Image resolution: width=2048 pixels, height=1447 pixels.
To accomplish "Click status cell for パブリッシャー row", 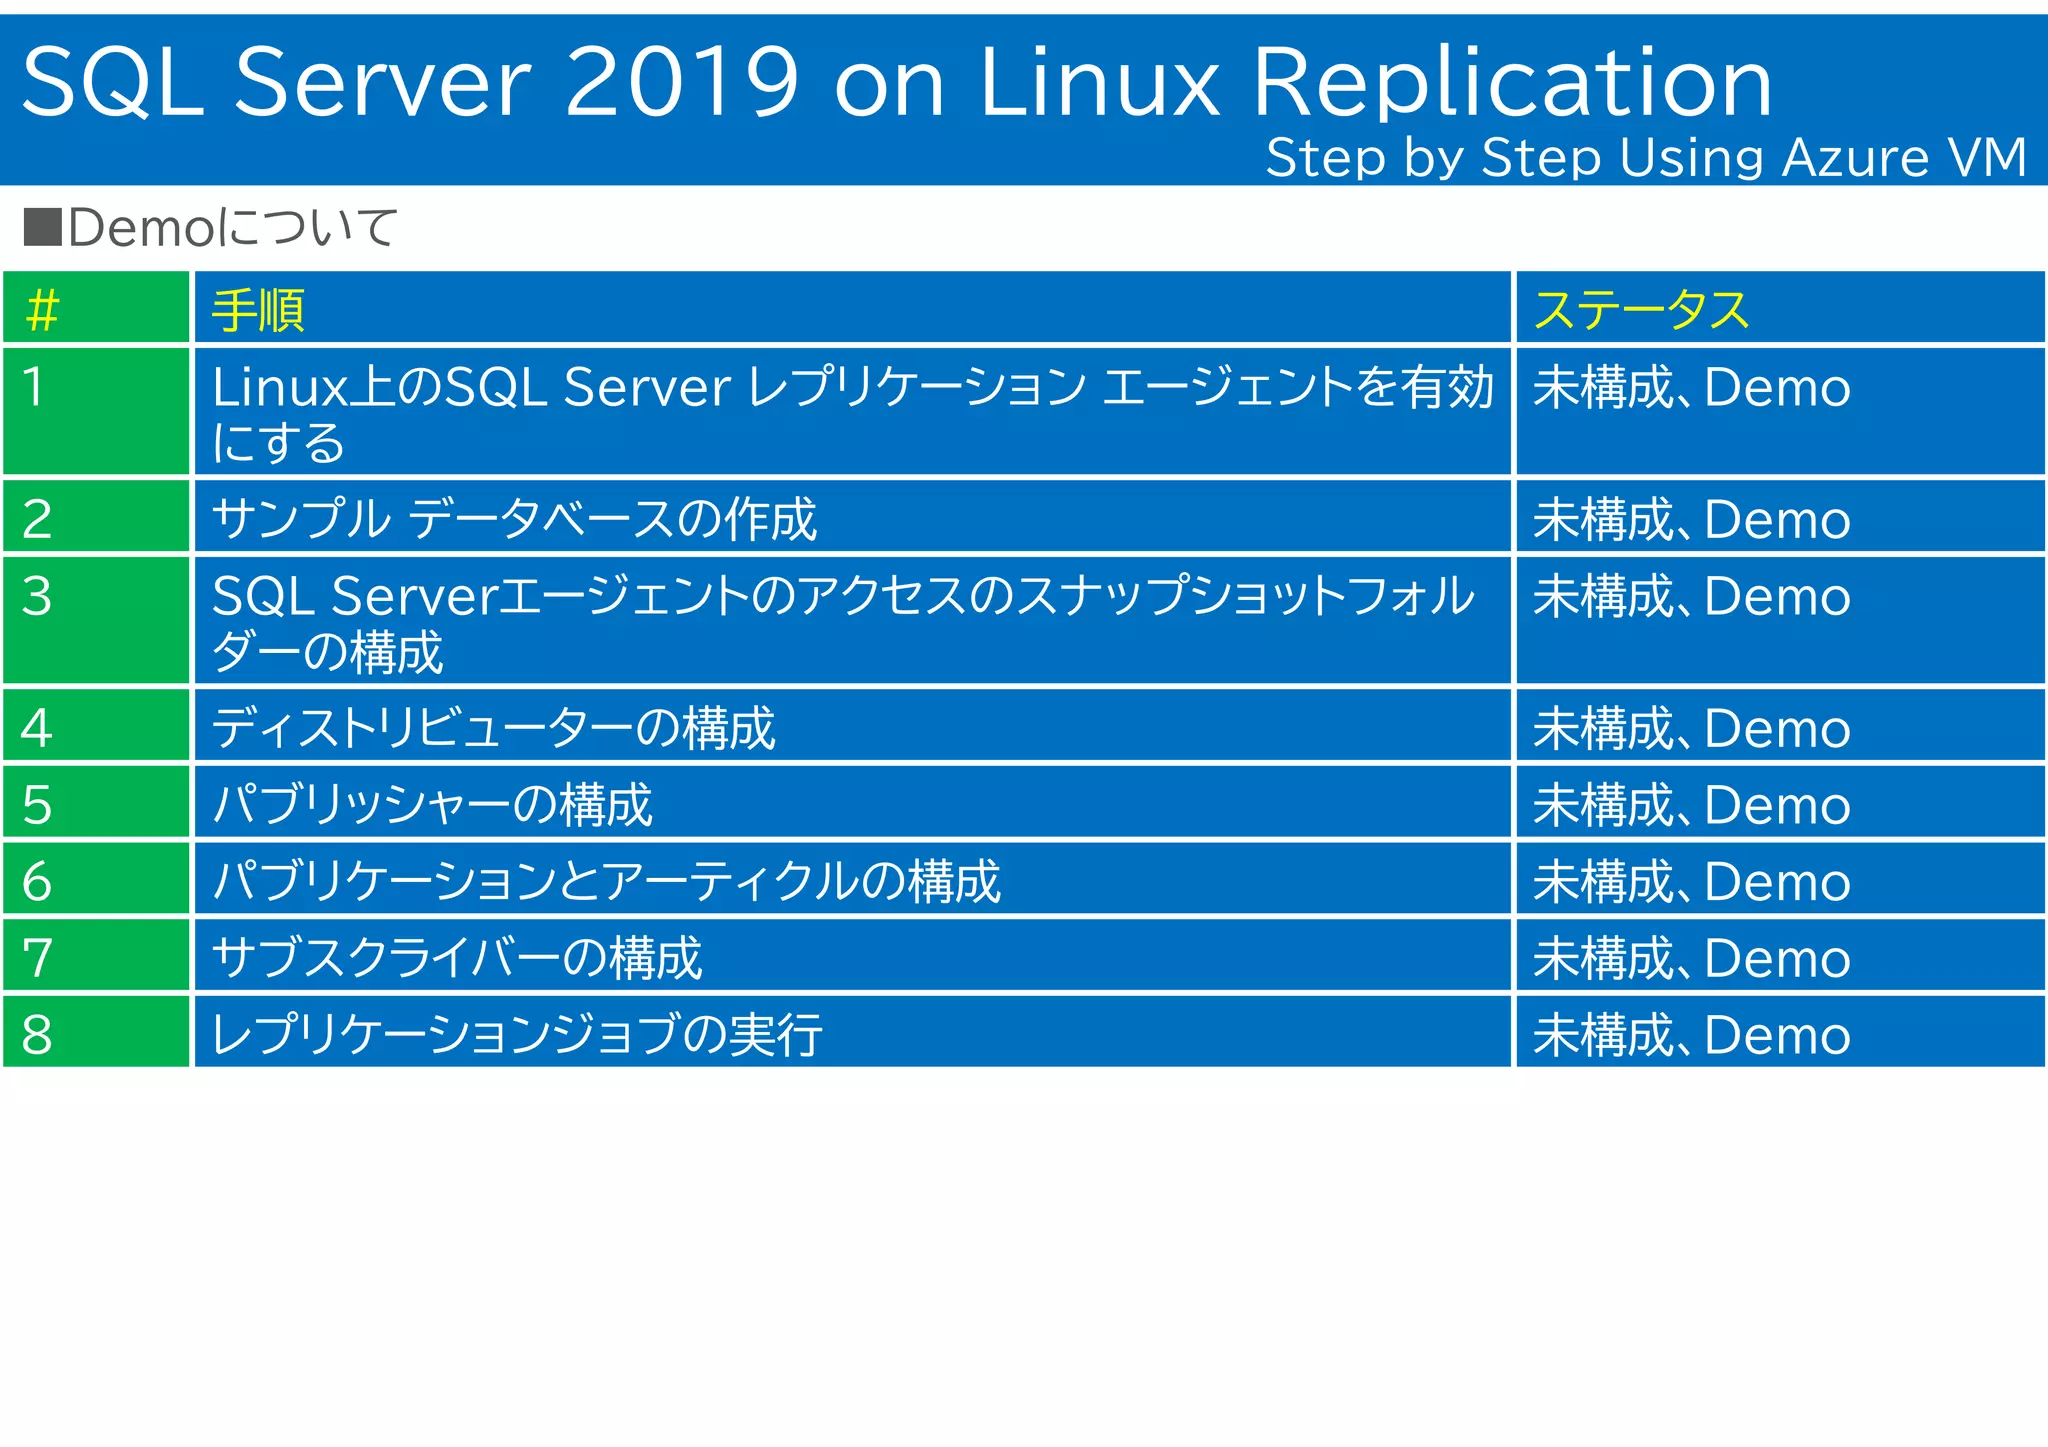I will pos(1780,802).
